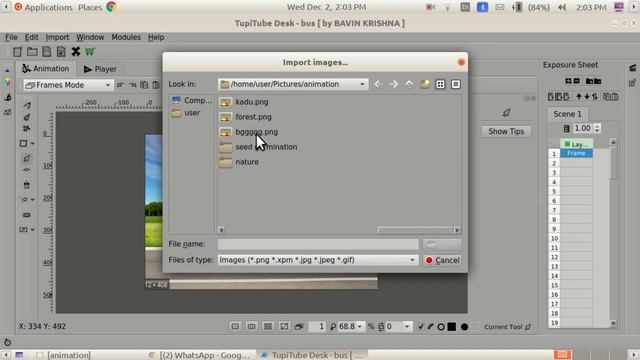Viewport: 640px width, 360px height.
Task: Open the File menu
Action: coord(11,37)
